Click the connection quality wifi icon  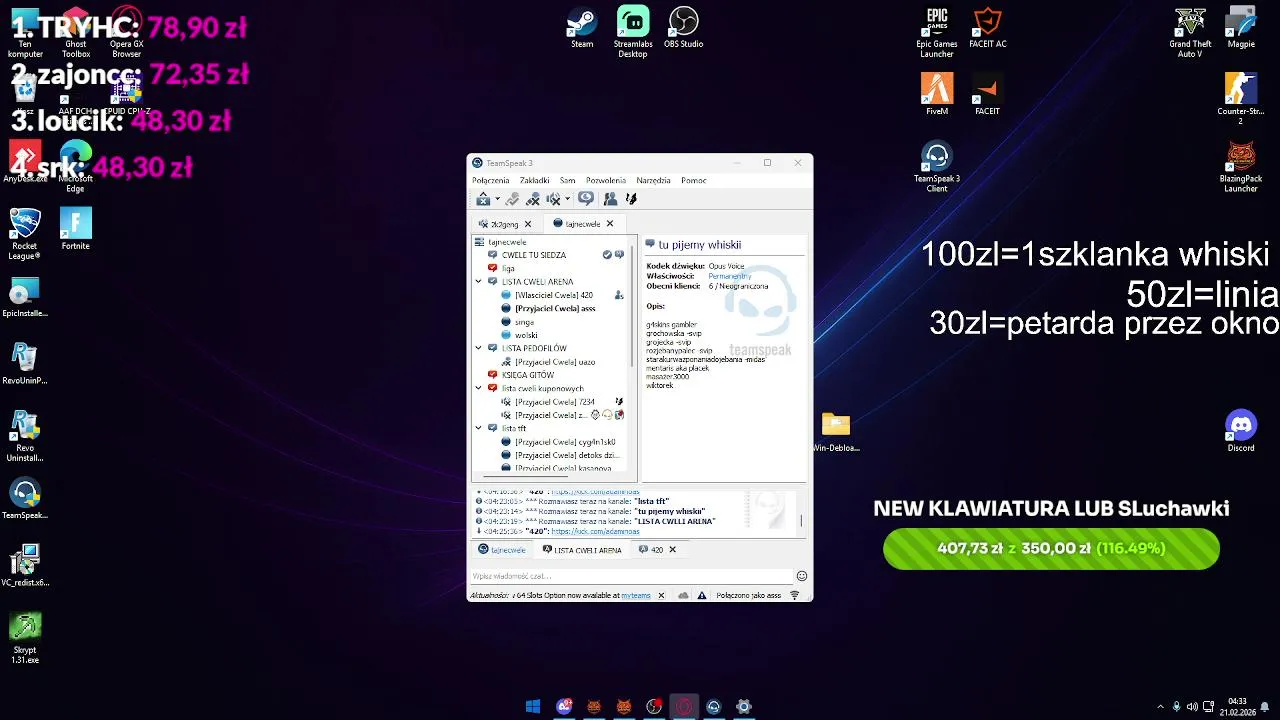pyautogui.click(x=795, y=595)
